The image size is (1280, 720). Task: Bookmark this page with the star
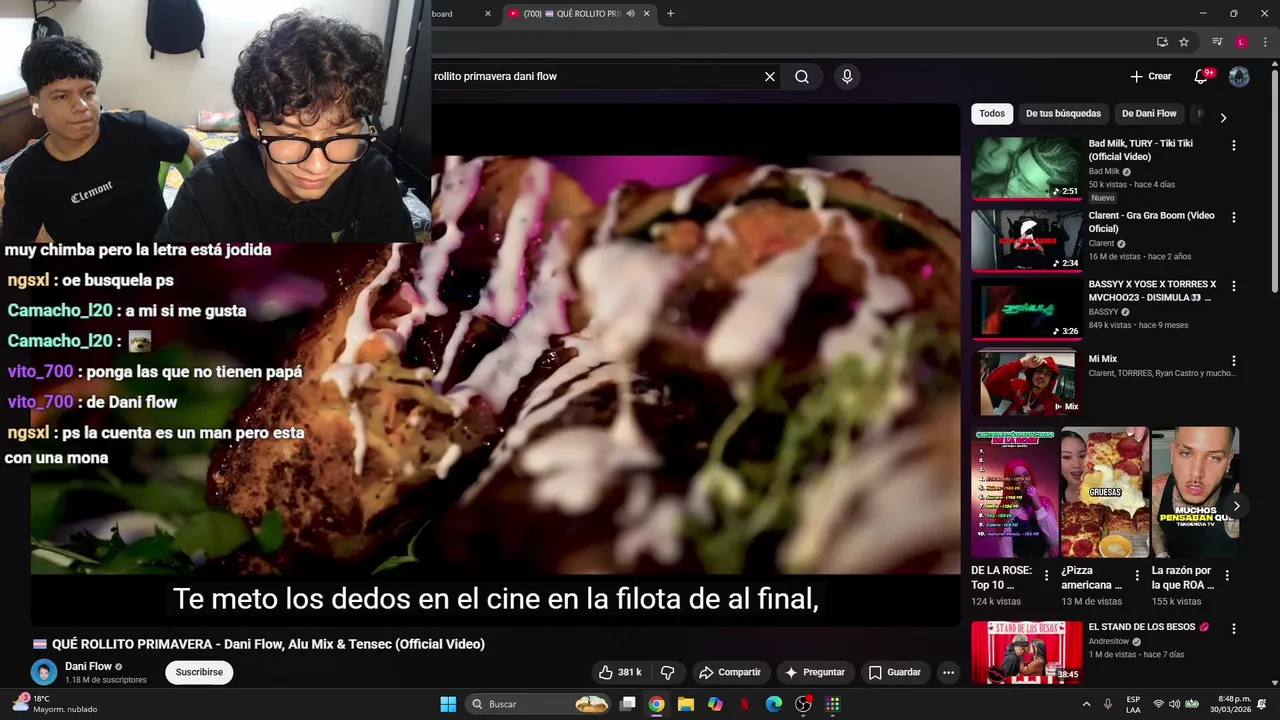tap(1184, 42)
